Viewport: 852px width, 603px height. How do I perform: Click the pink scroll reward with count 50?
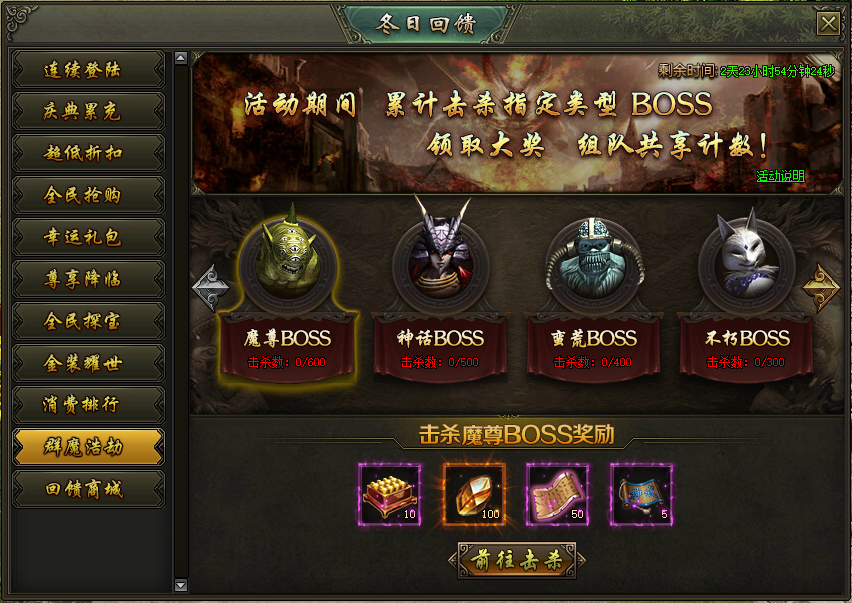(557, 494)
